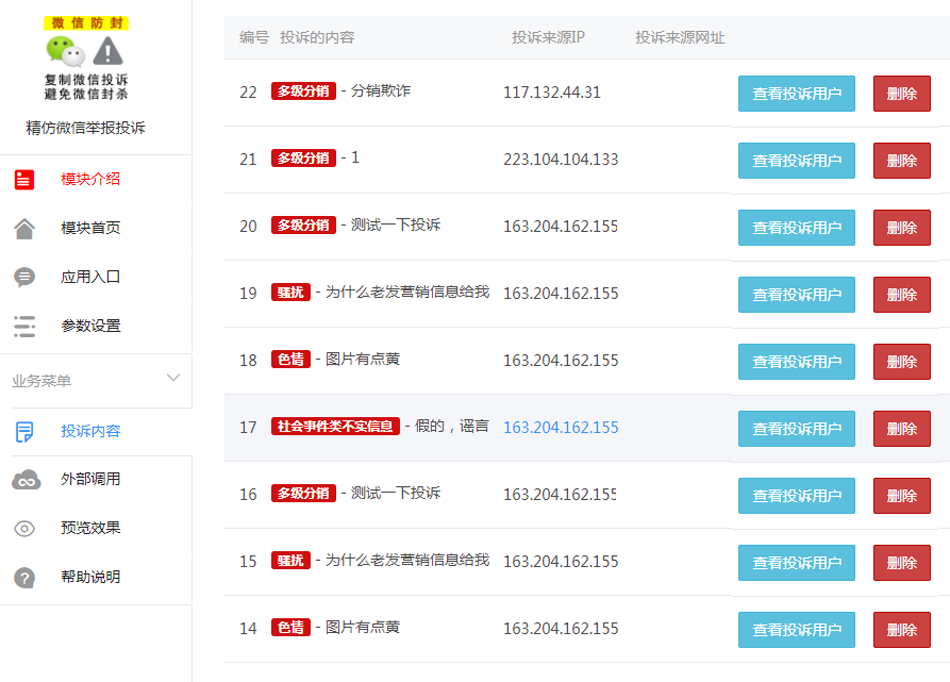Click the speech-bubble icon for 应用入口

click(23, 277)
